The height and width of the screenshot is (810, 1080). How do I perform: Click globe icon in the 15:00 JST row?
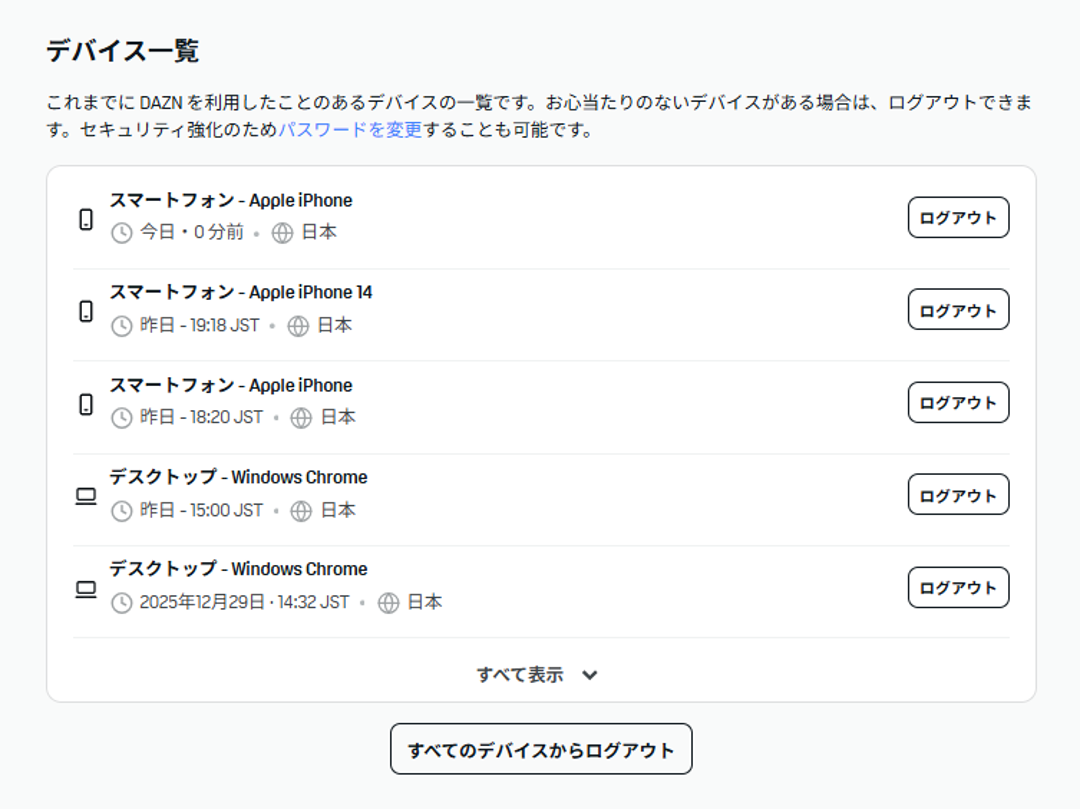(301, 511)
